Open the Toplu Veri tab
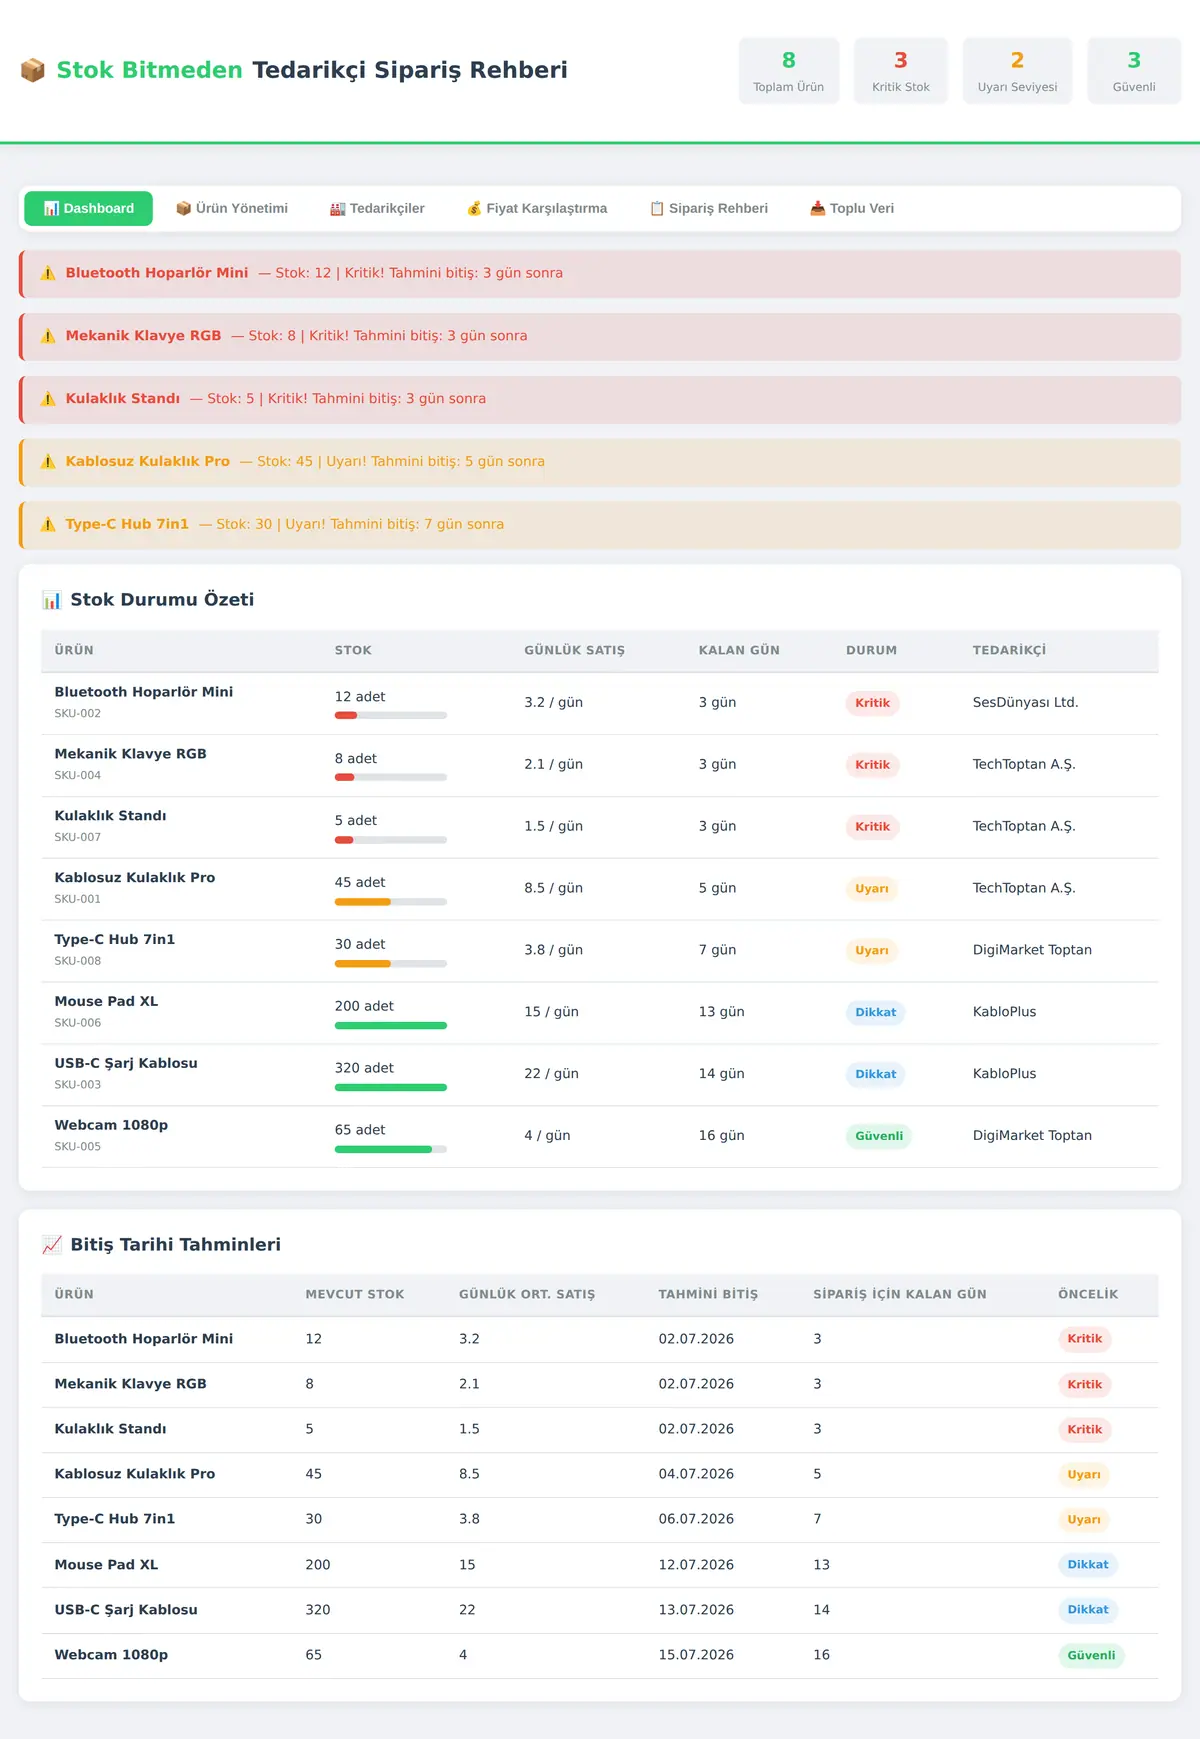The width and height of the screenshot is (1200, 1739). click(852, 208)
